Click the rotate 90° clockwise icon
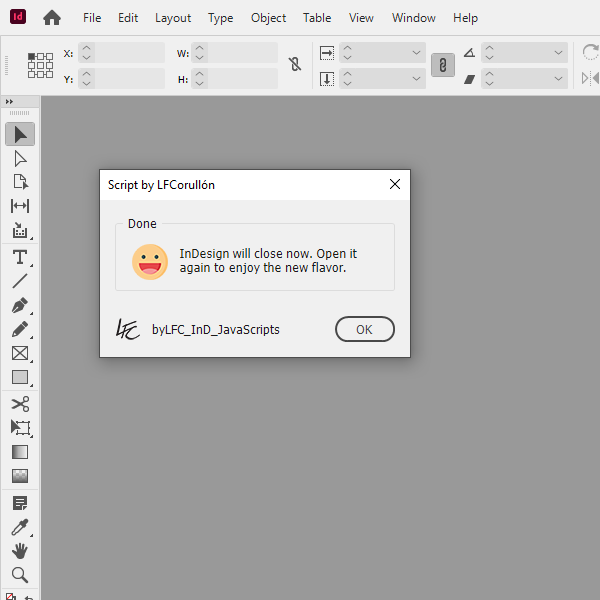600x600 pixels. (590, 52)
